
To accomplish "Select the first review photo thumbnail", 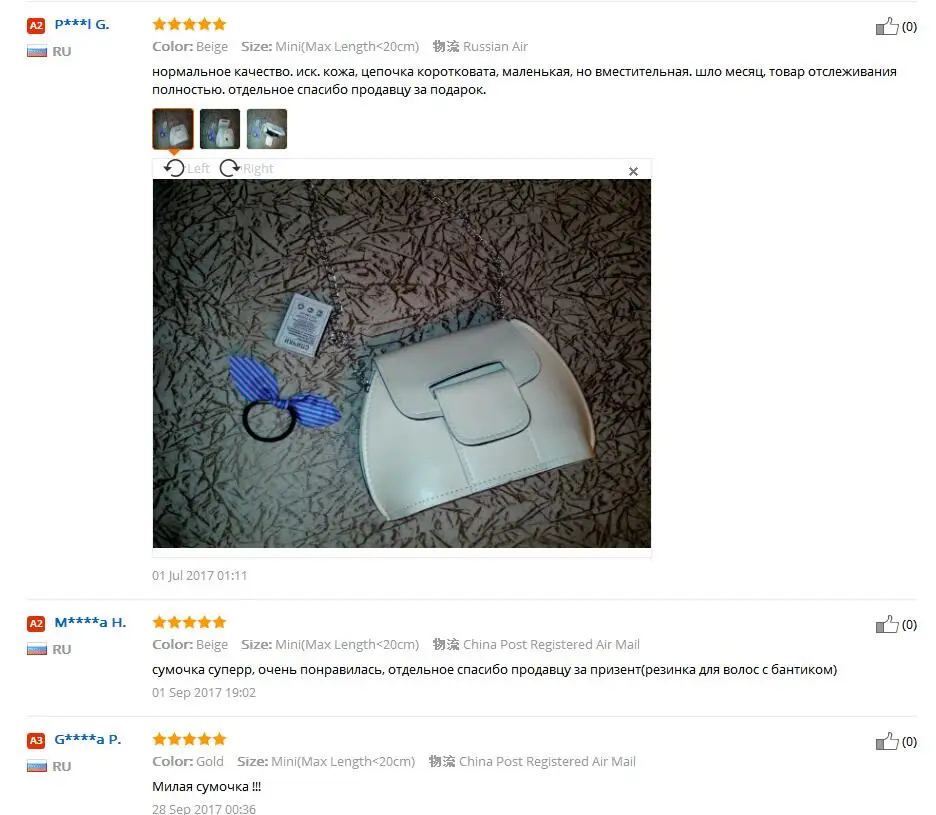I will coord(173,128).
